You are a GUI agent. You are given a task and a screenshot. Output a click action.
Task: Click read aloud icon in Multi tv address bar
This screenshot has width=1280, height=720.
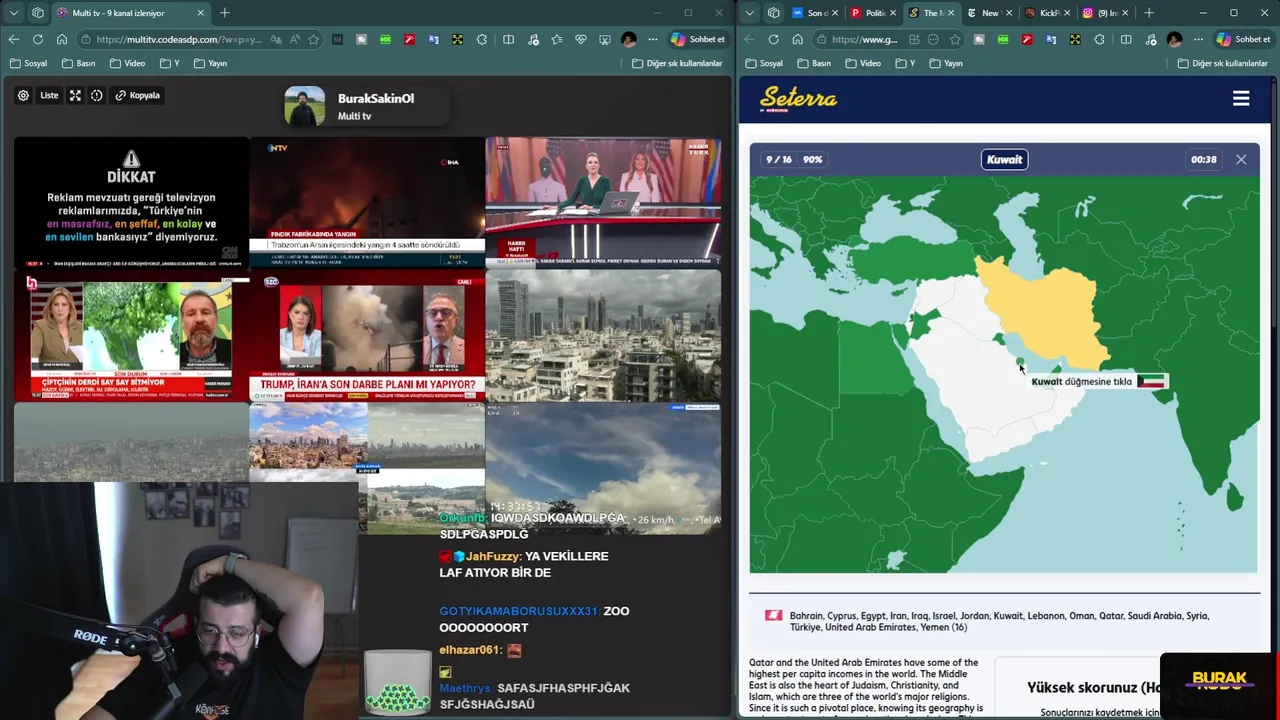295,39
